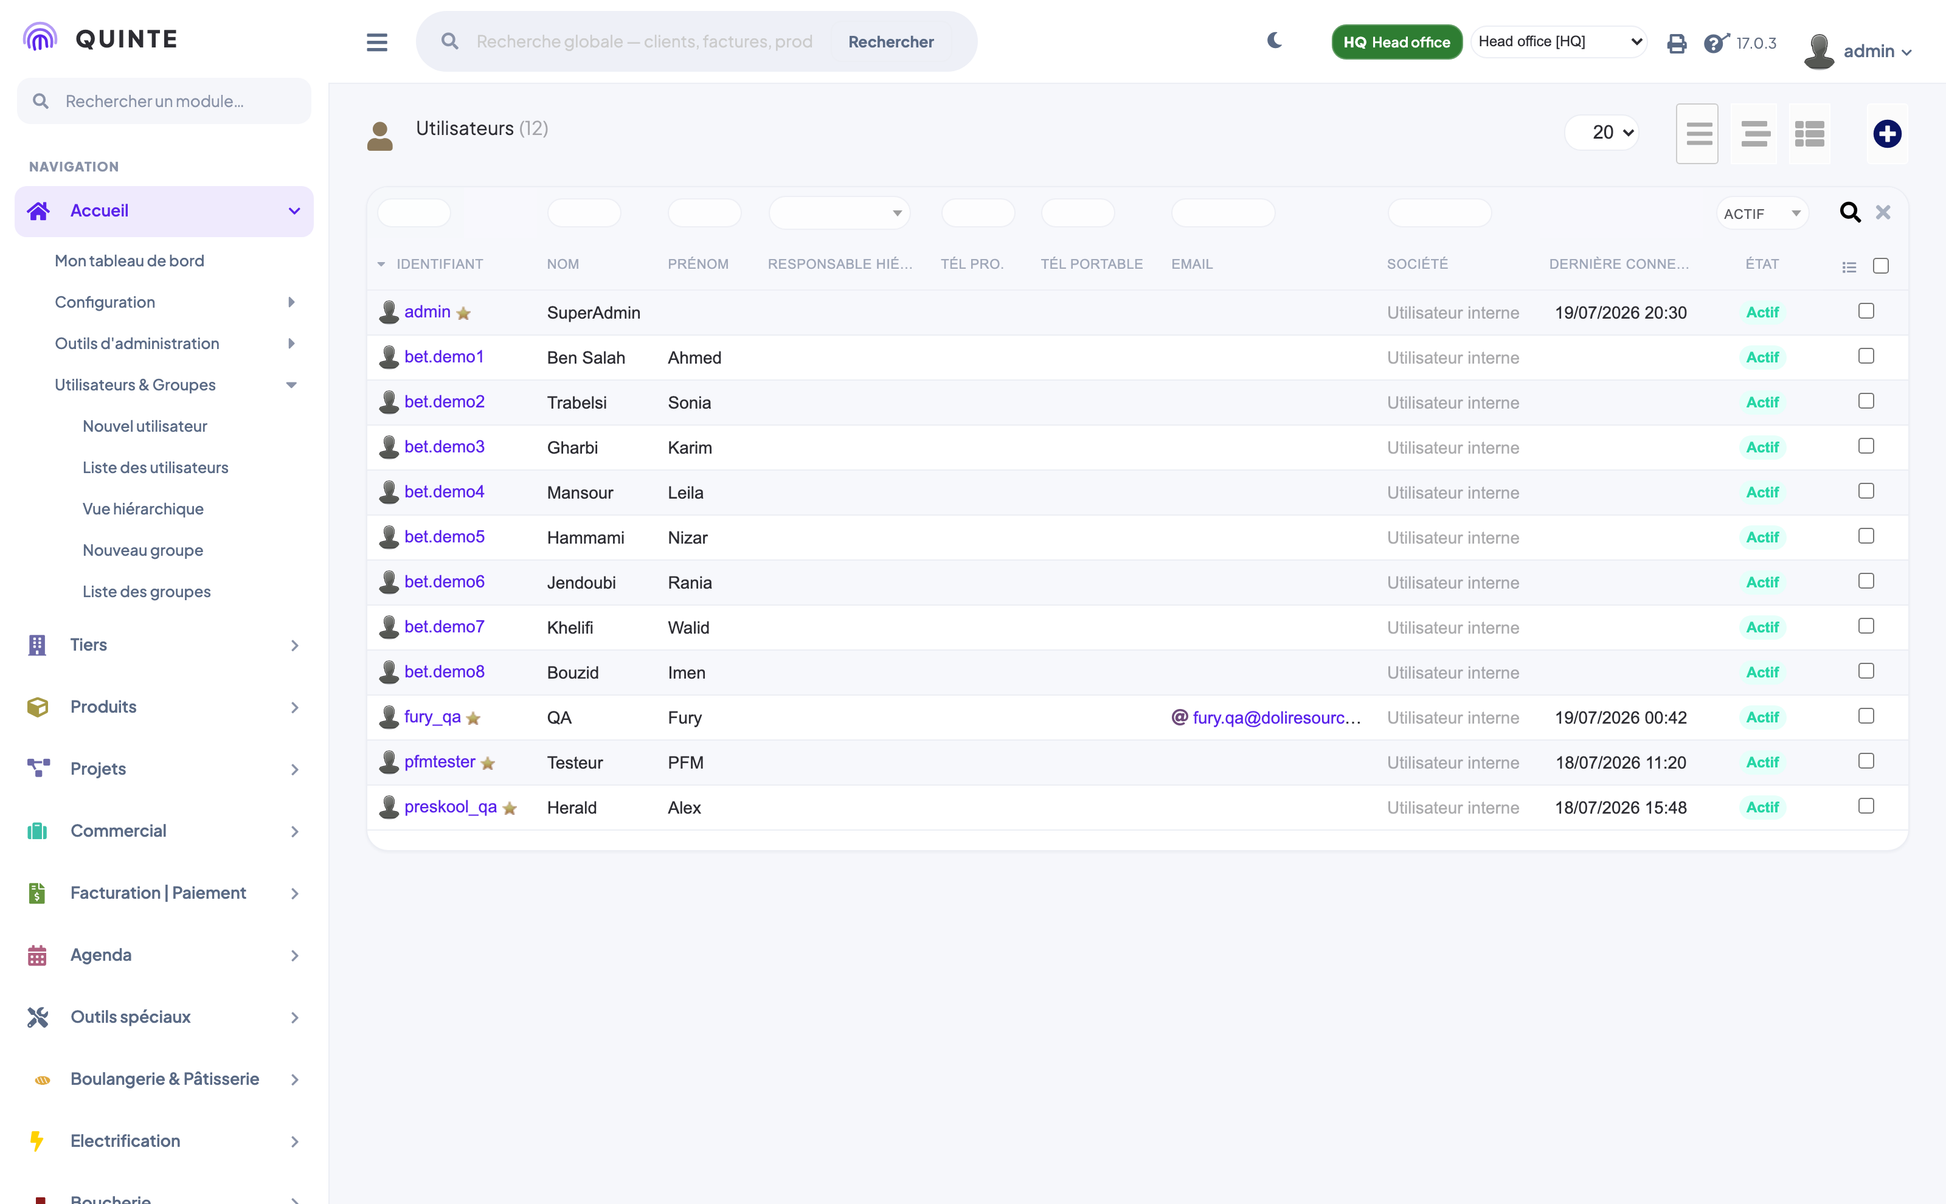Click the Produits box icon
The height and width of the screenshot is (1204, 1946).
point(37,707)
